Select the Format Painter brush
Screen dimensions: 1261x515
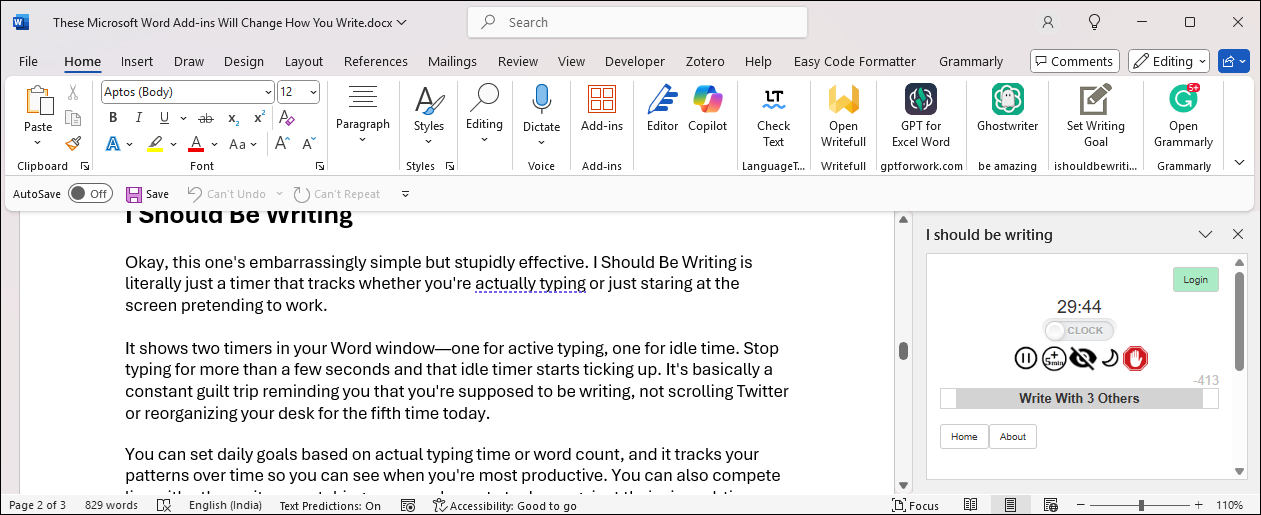[x=73, y=143]
